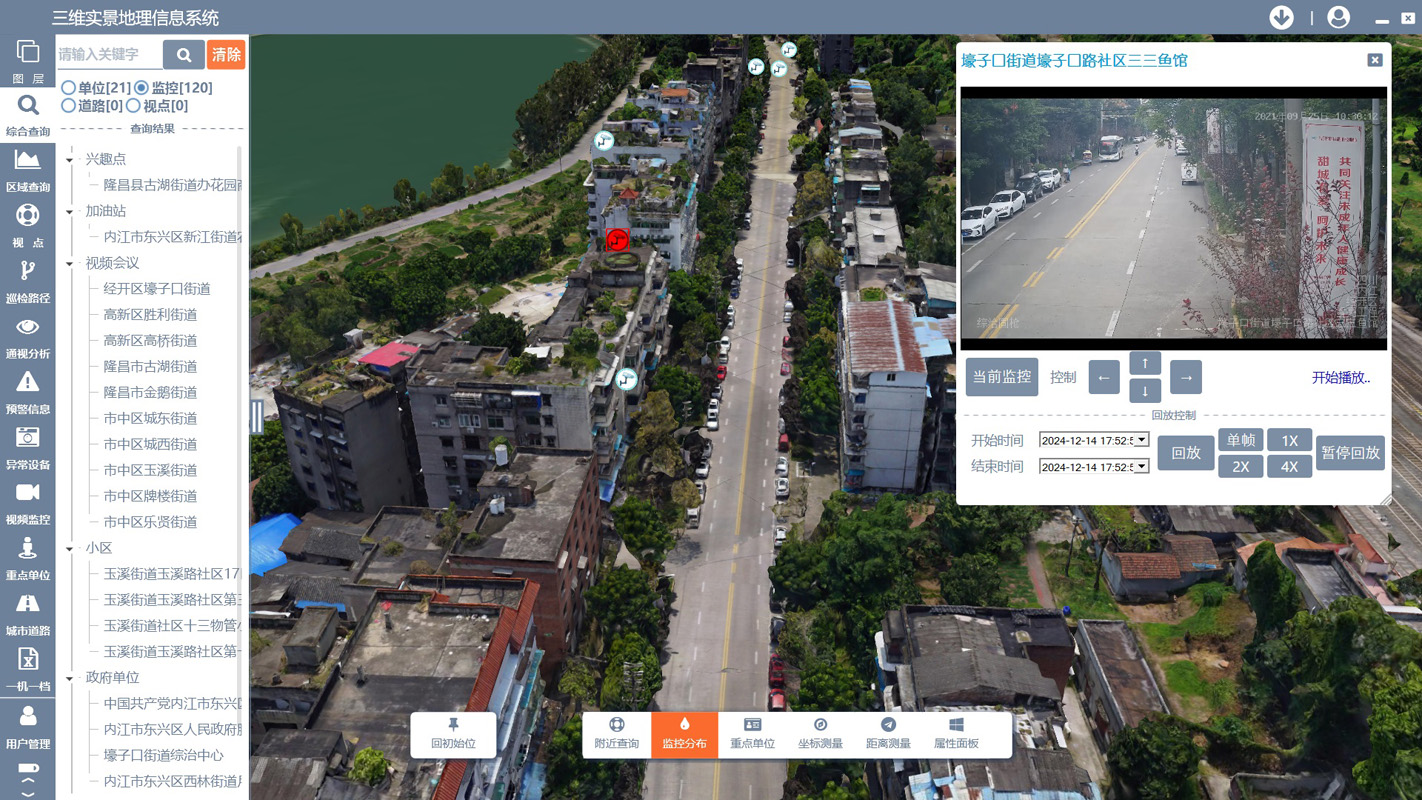Open the 图层 layers sidebar icon

pyautogui.click(x=27, y=61)
